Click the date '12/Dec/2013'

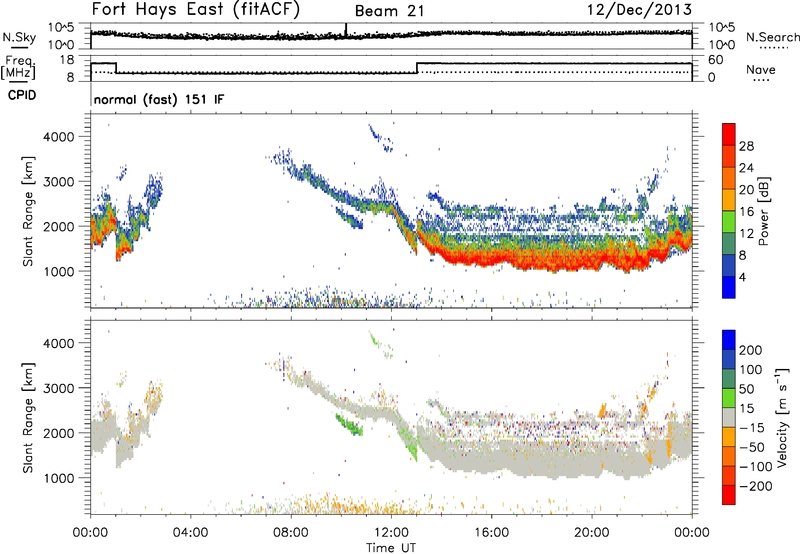640,10
